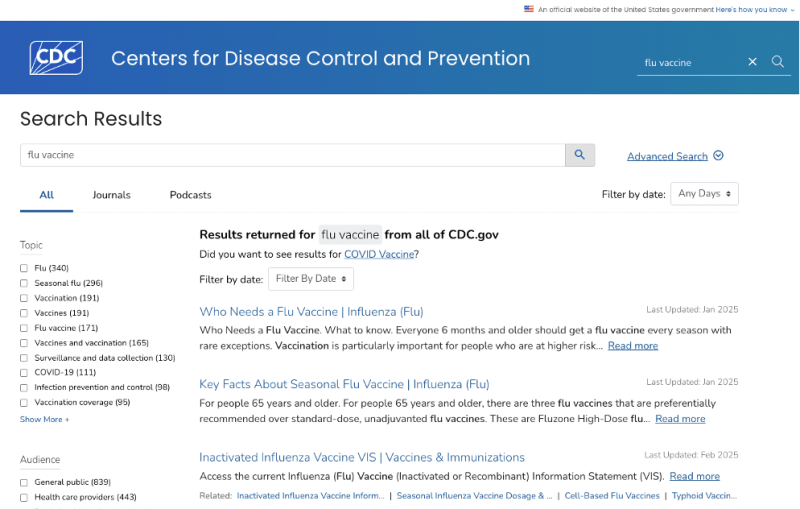Open "Inactivated Influenza Vaccine VIS" result
This screenshot has width=800, height=509.
pos(362,457)
